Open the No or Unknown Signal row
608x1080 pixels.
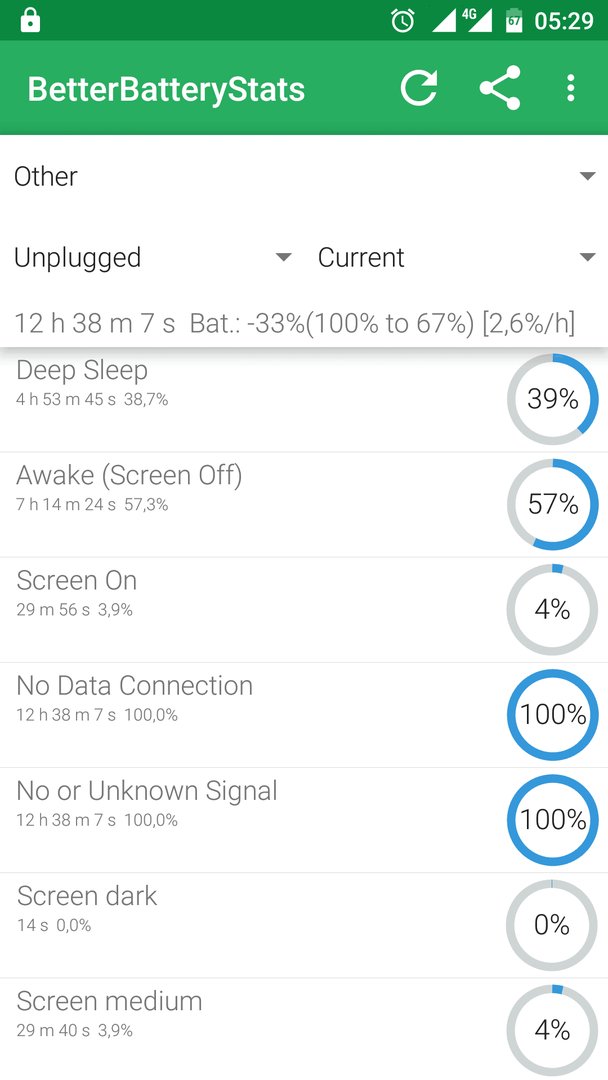coord(304,820)
